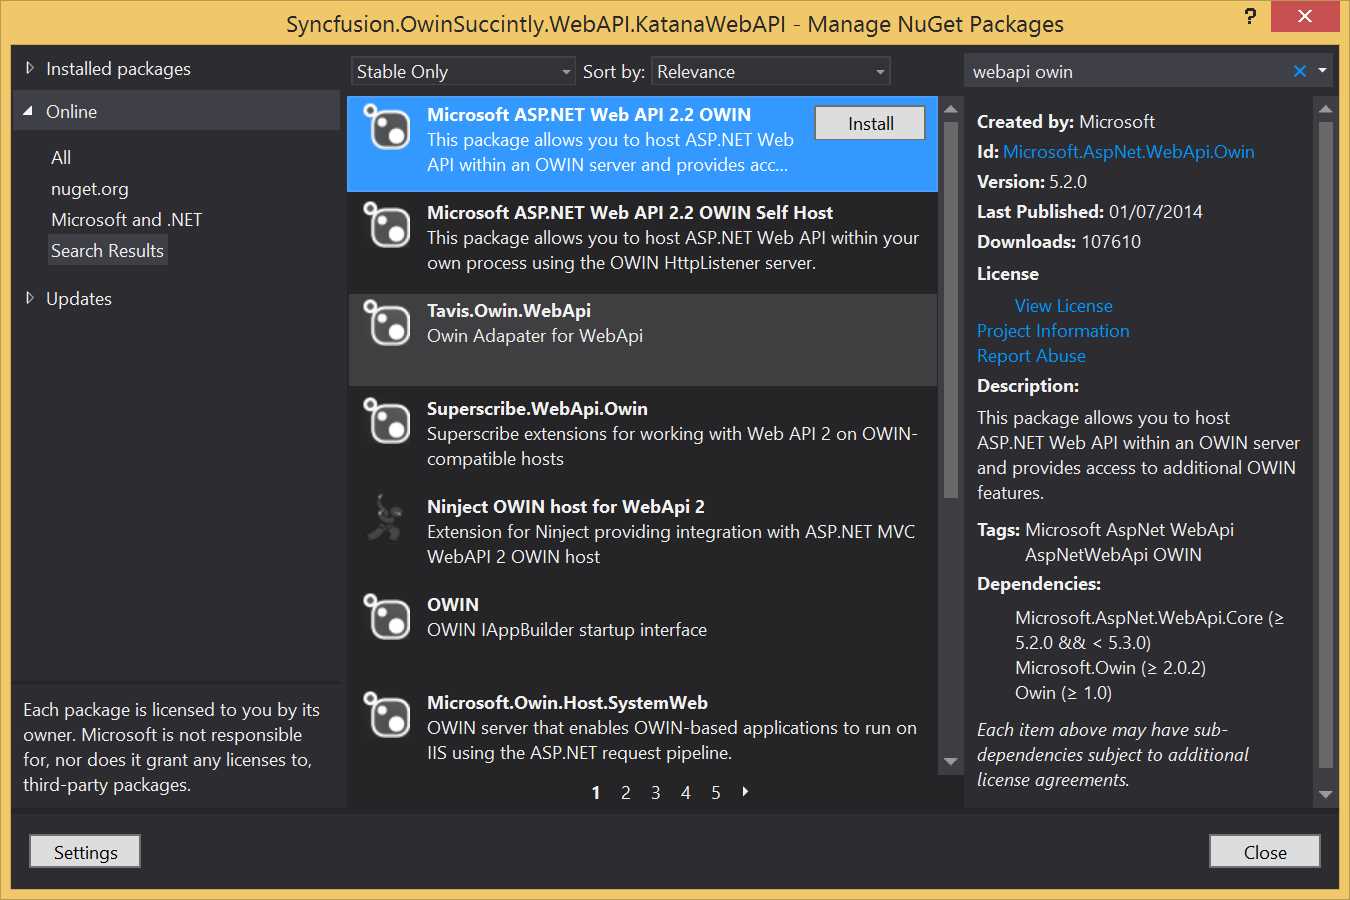Click the Downloads 107610 text

[1059, 241]
